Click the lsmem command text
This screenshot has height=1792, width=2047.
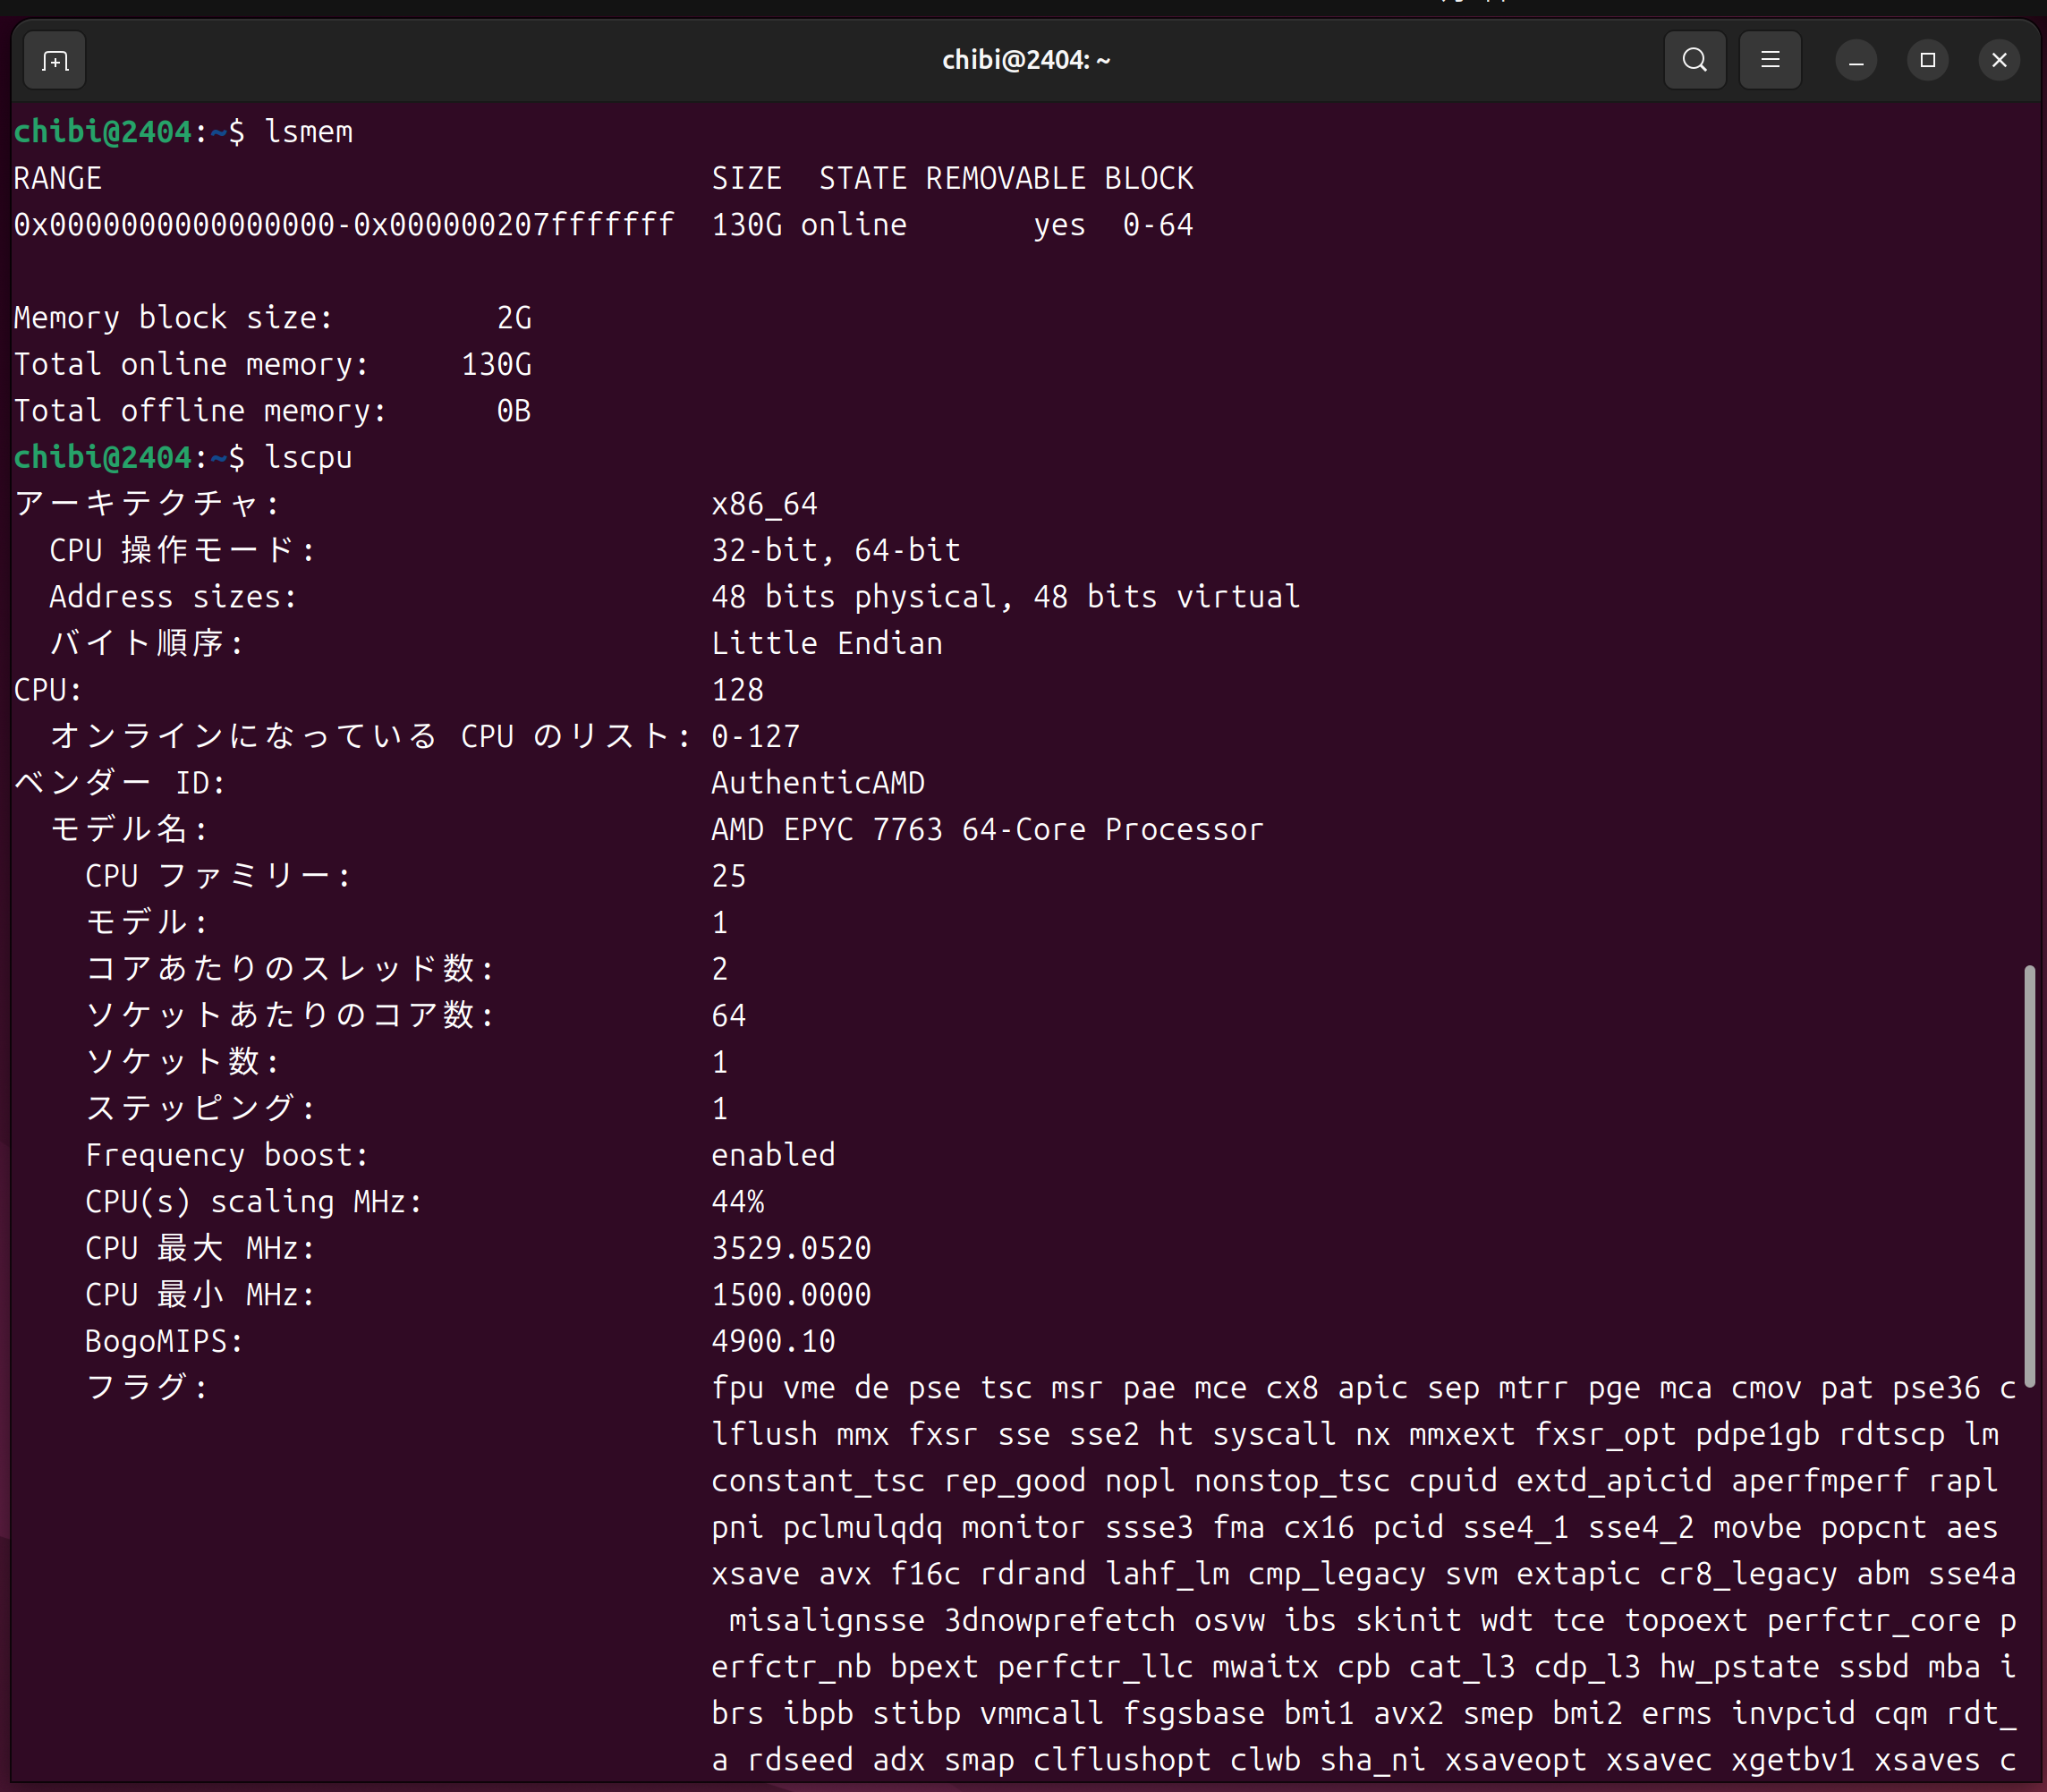[308, 132]
